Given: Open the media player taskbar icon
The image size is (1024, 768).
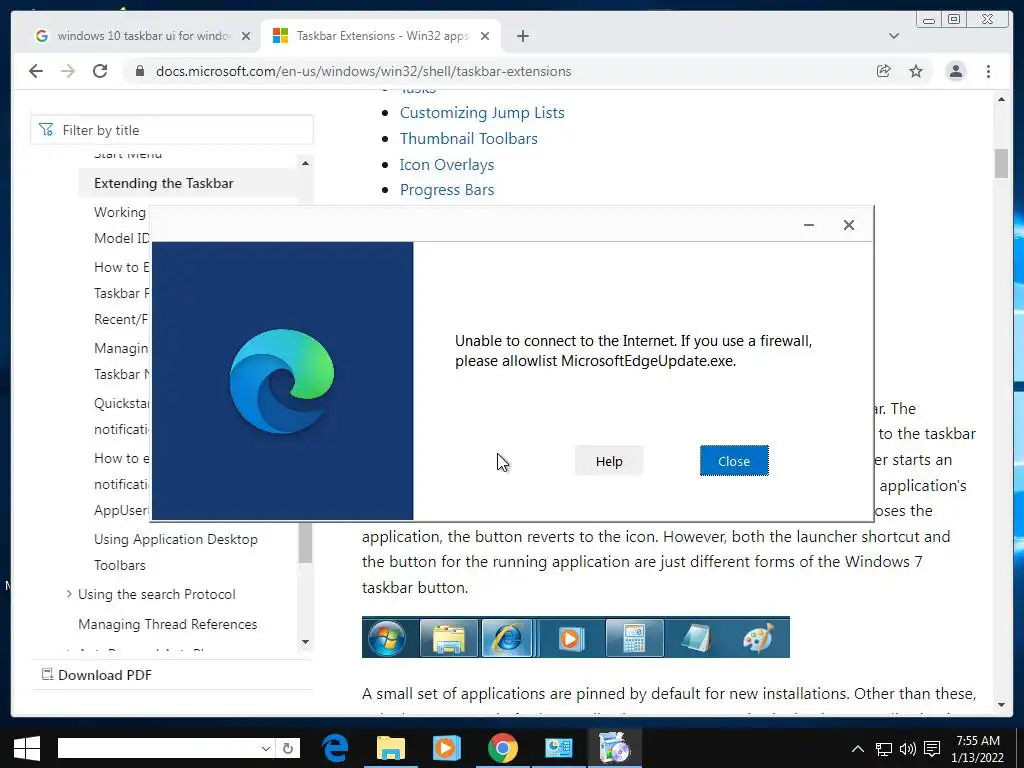Looking at the screenshot, I should [447, 748].
